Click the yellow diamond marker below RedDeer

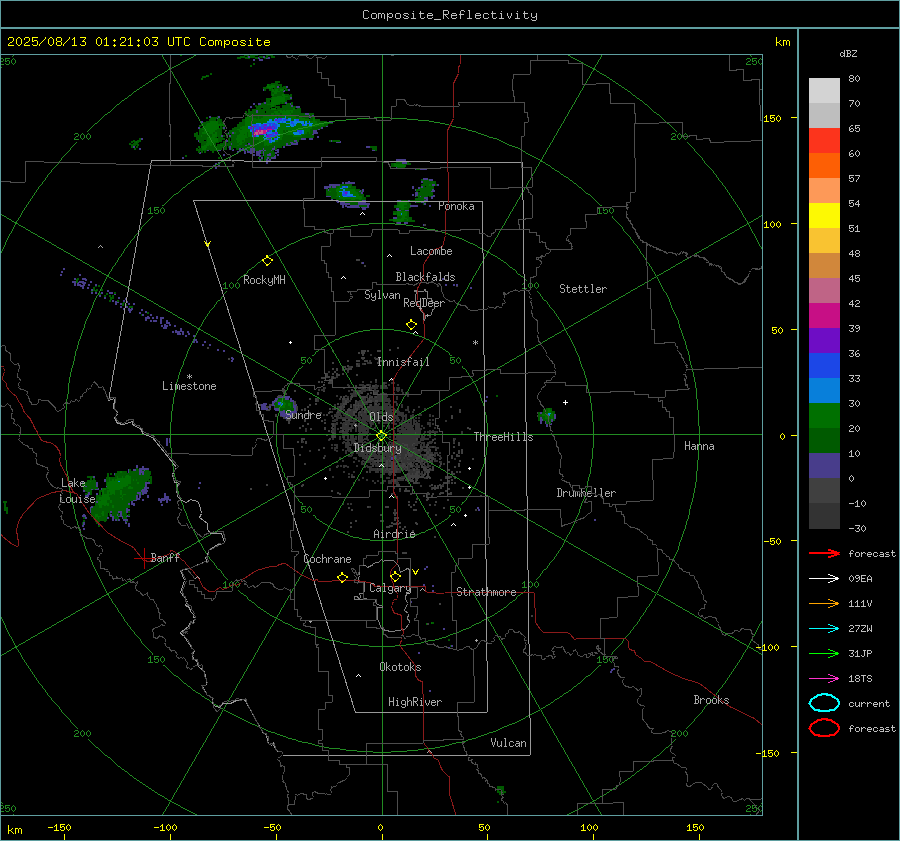pyautogui.click(x=411, y=325)
